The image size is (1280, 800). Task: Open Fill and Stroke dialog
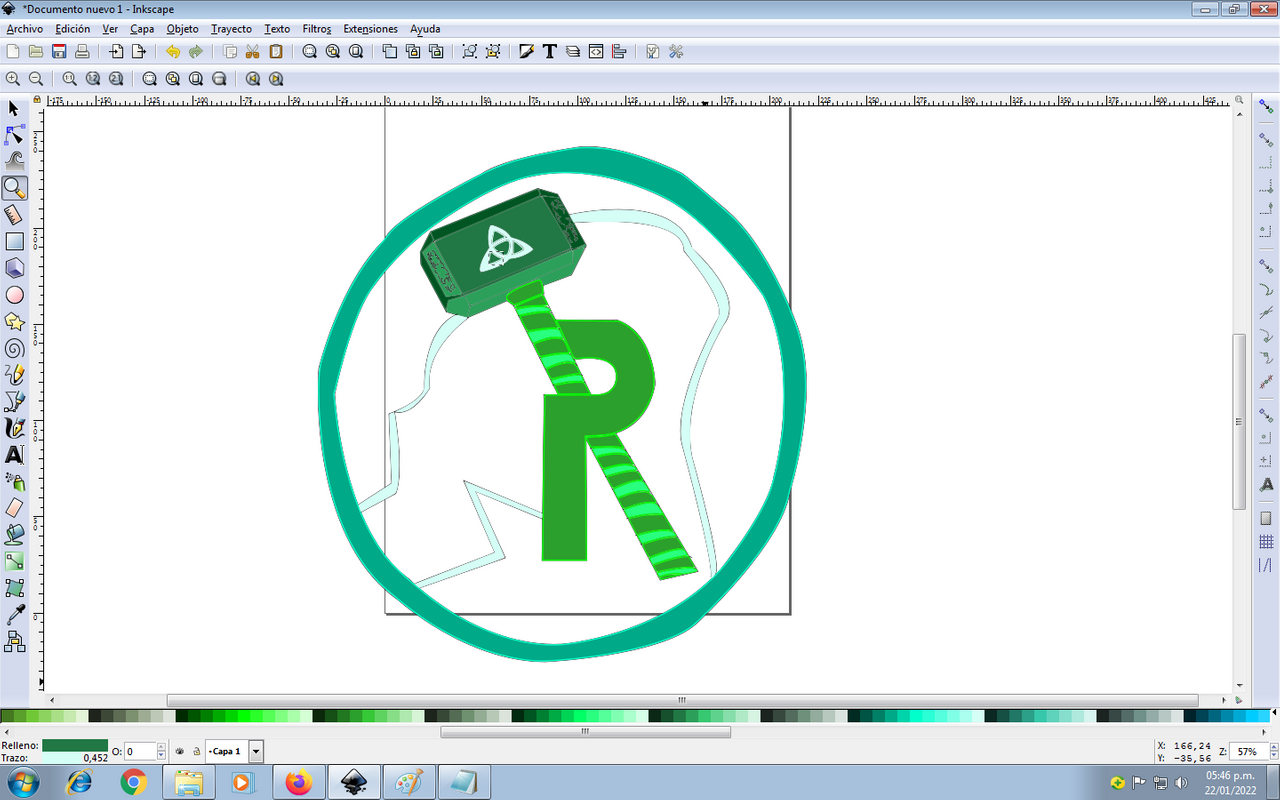(x=526, y=52)
